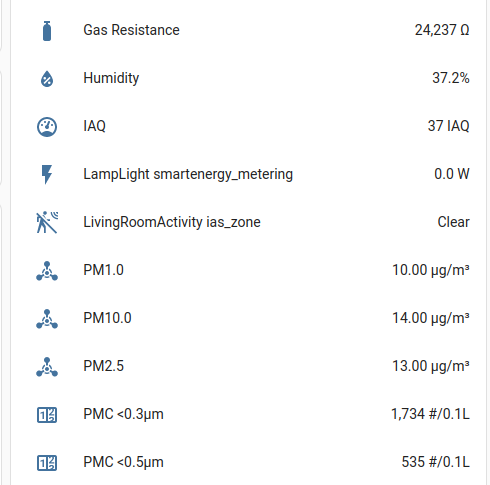Click the 37 IAQ reading
This screenshot has height=485, width=490.
coord(449,126)
